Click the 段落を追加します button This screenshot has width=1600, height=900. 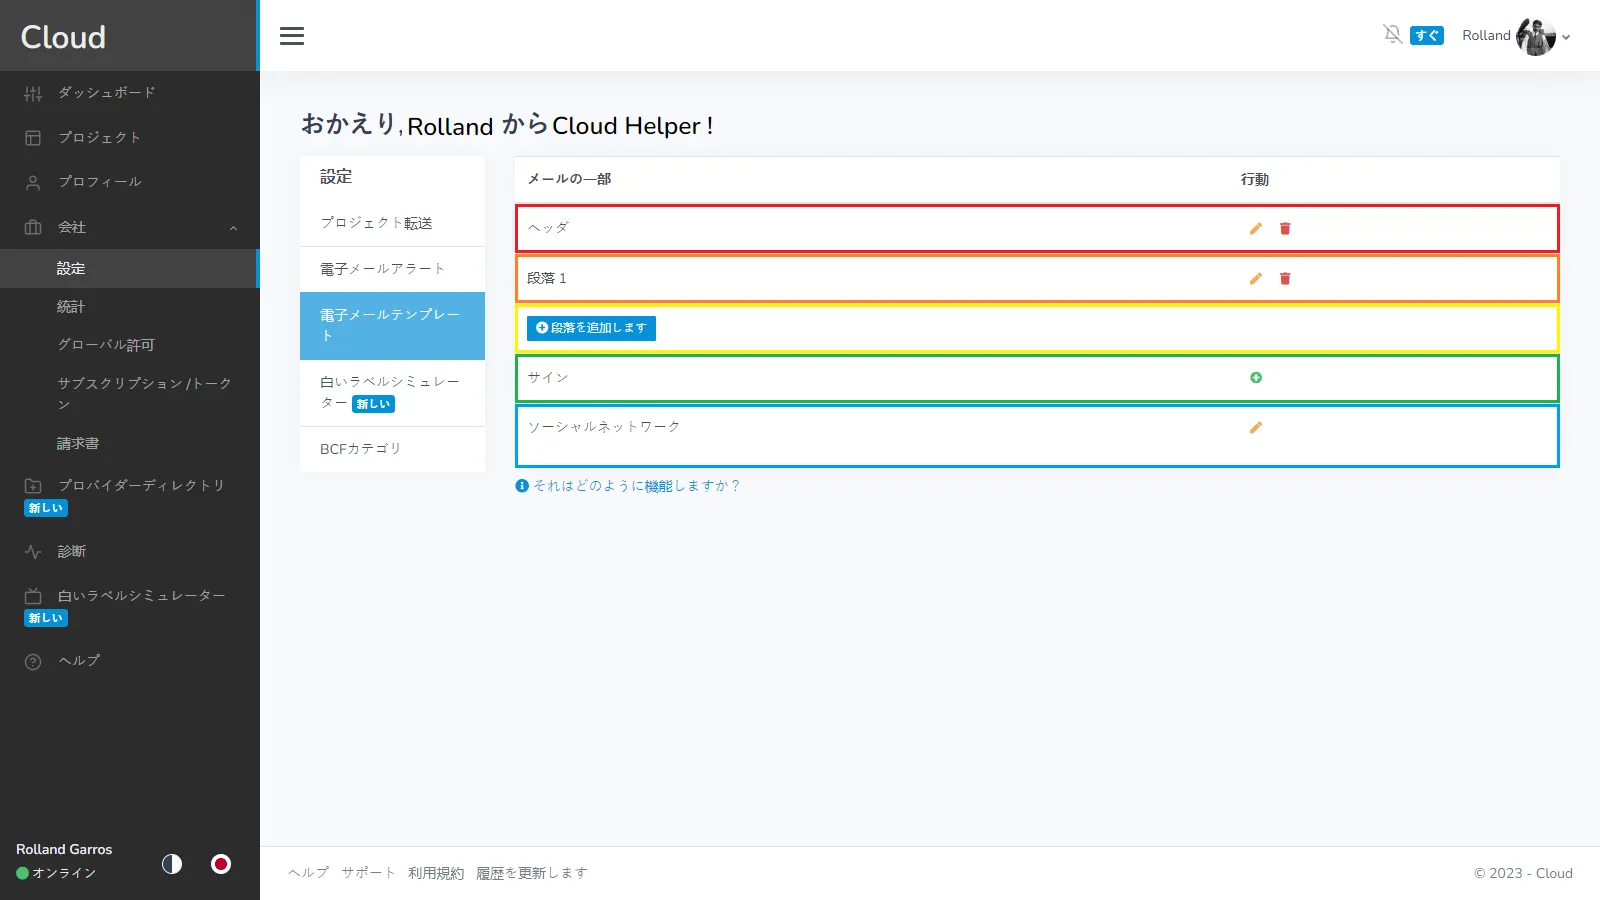591,328
